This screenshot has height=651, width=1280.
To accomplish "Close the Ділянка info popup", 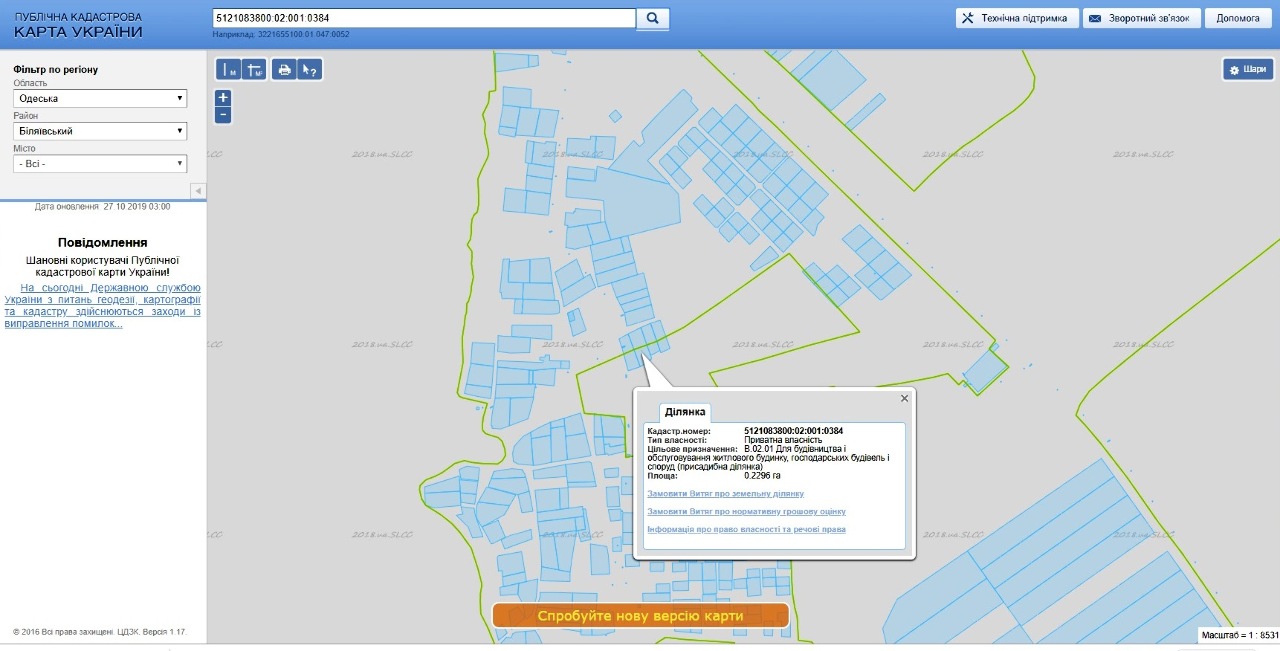I will [x=904, y=398].
